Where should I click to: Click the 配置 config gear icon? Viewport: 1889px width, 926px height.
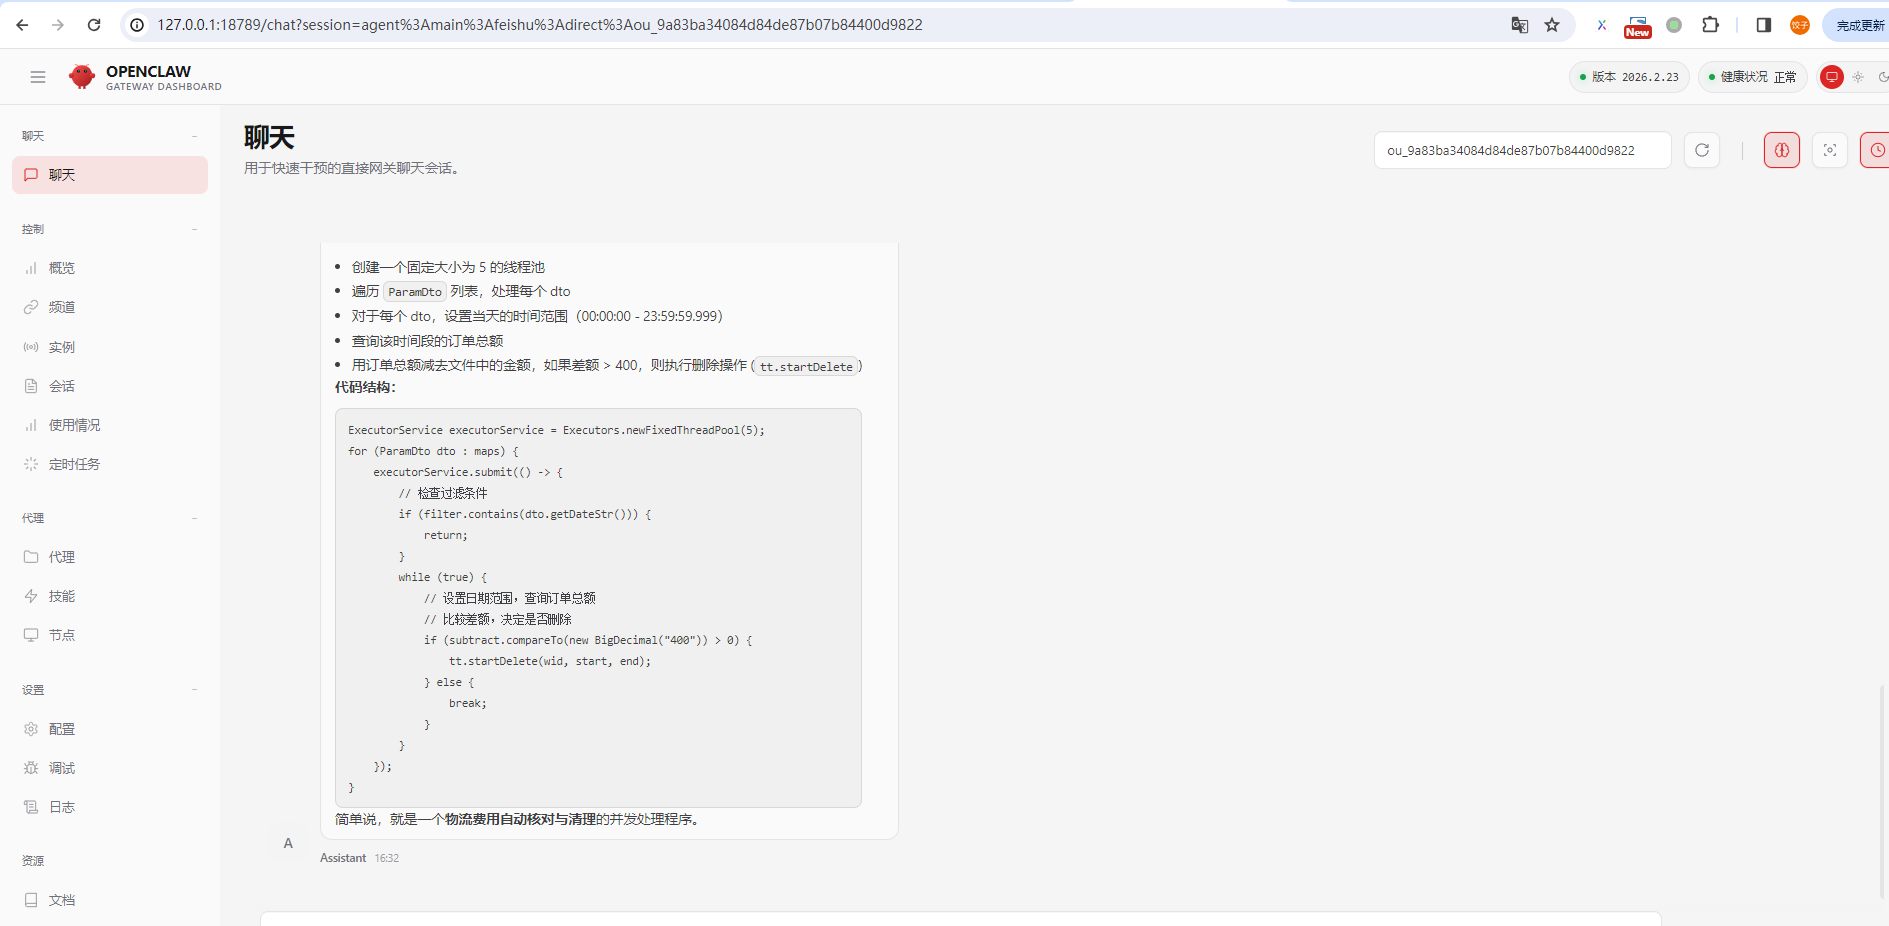pyautogui.click(x=31, y=729)
